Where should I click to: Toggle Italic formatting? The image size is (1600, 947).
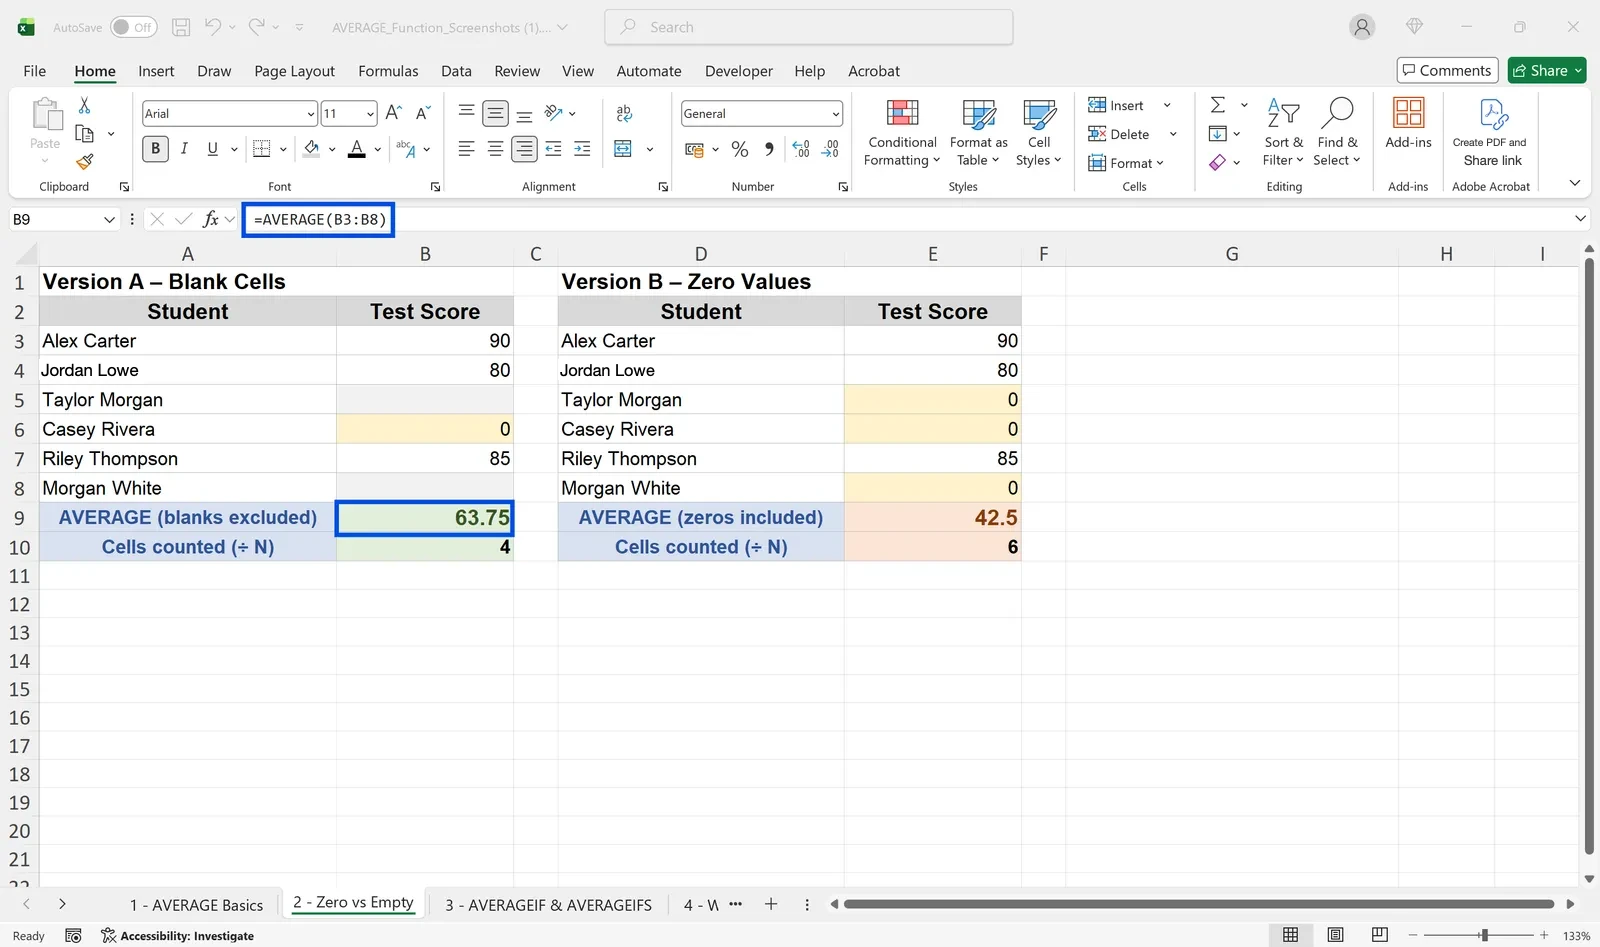[184, 149]
